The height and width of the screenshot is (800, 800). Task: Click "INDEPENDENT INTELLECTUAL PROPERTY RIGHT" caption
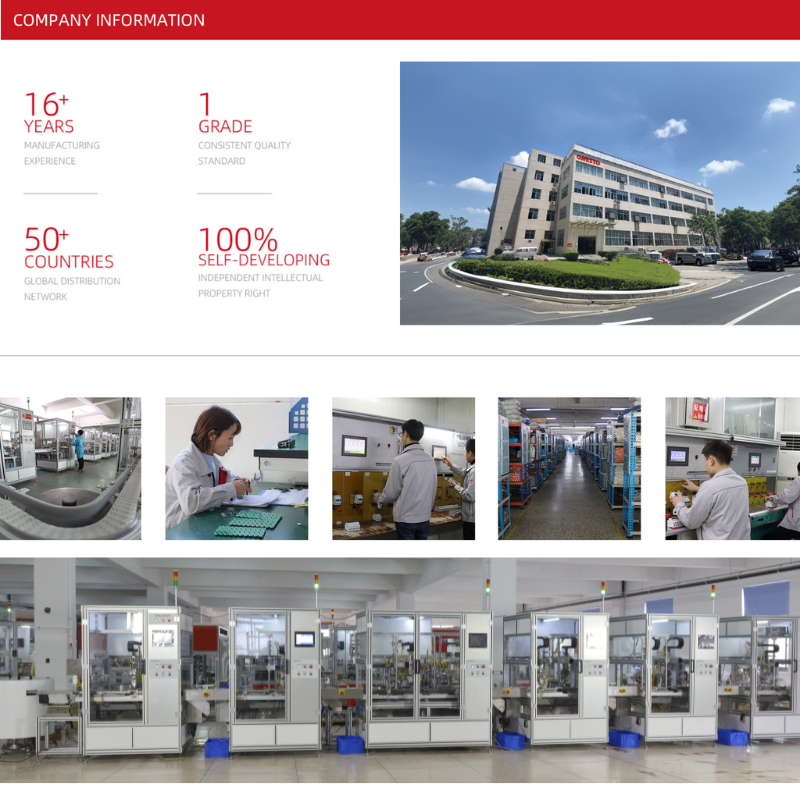(x=260, y=286)
